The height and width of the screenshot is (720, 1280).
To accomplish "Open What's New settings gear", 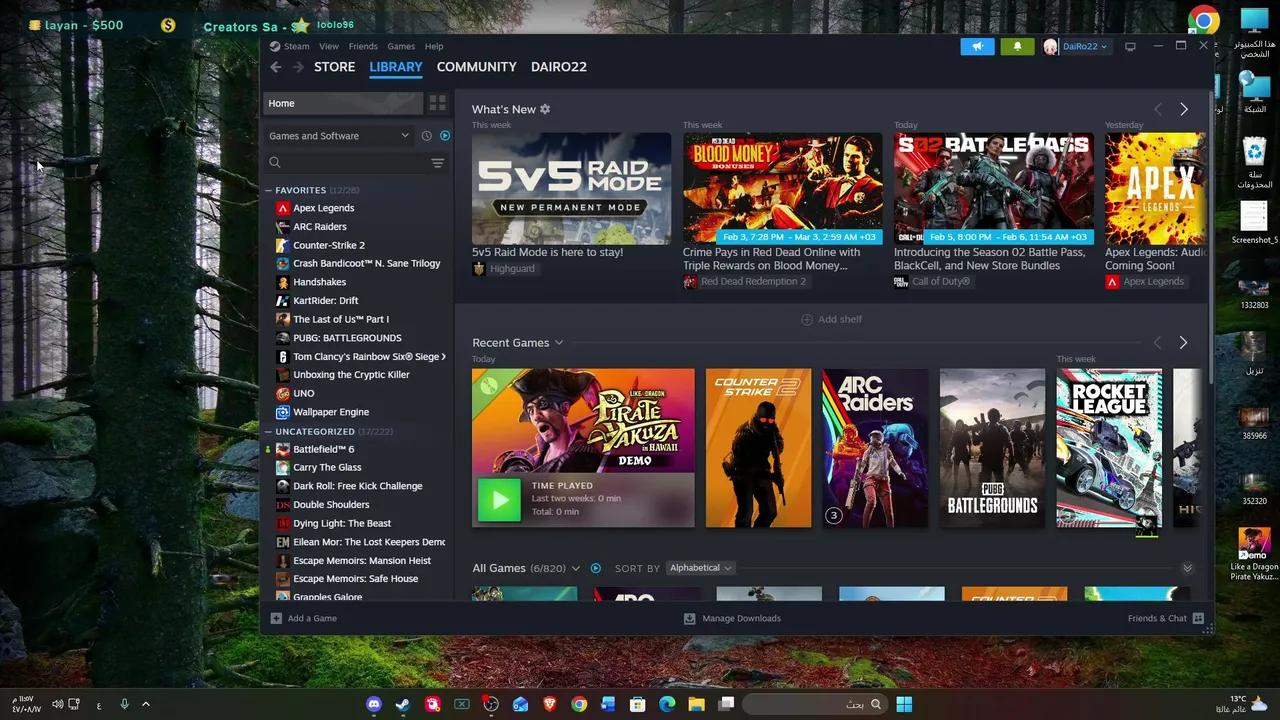I will [545, 109].
